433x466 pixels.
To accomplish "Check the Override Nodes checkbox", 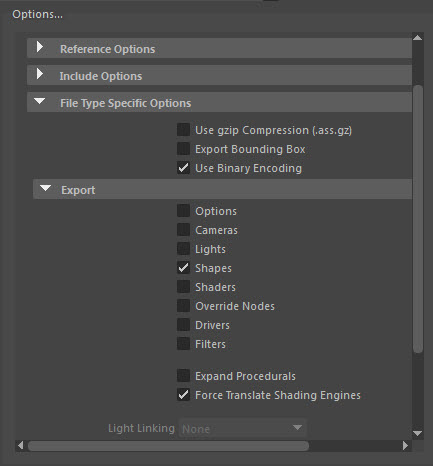I will 183,306.
